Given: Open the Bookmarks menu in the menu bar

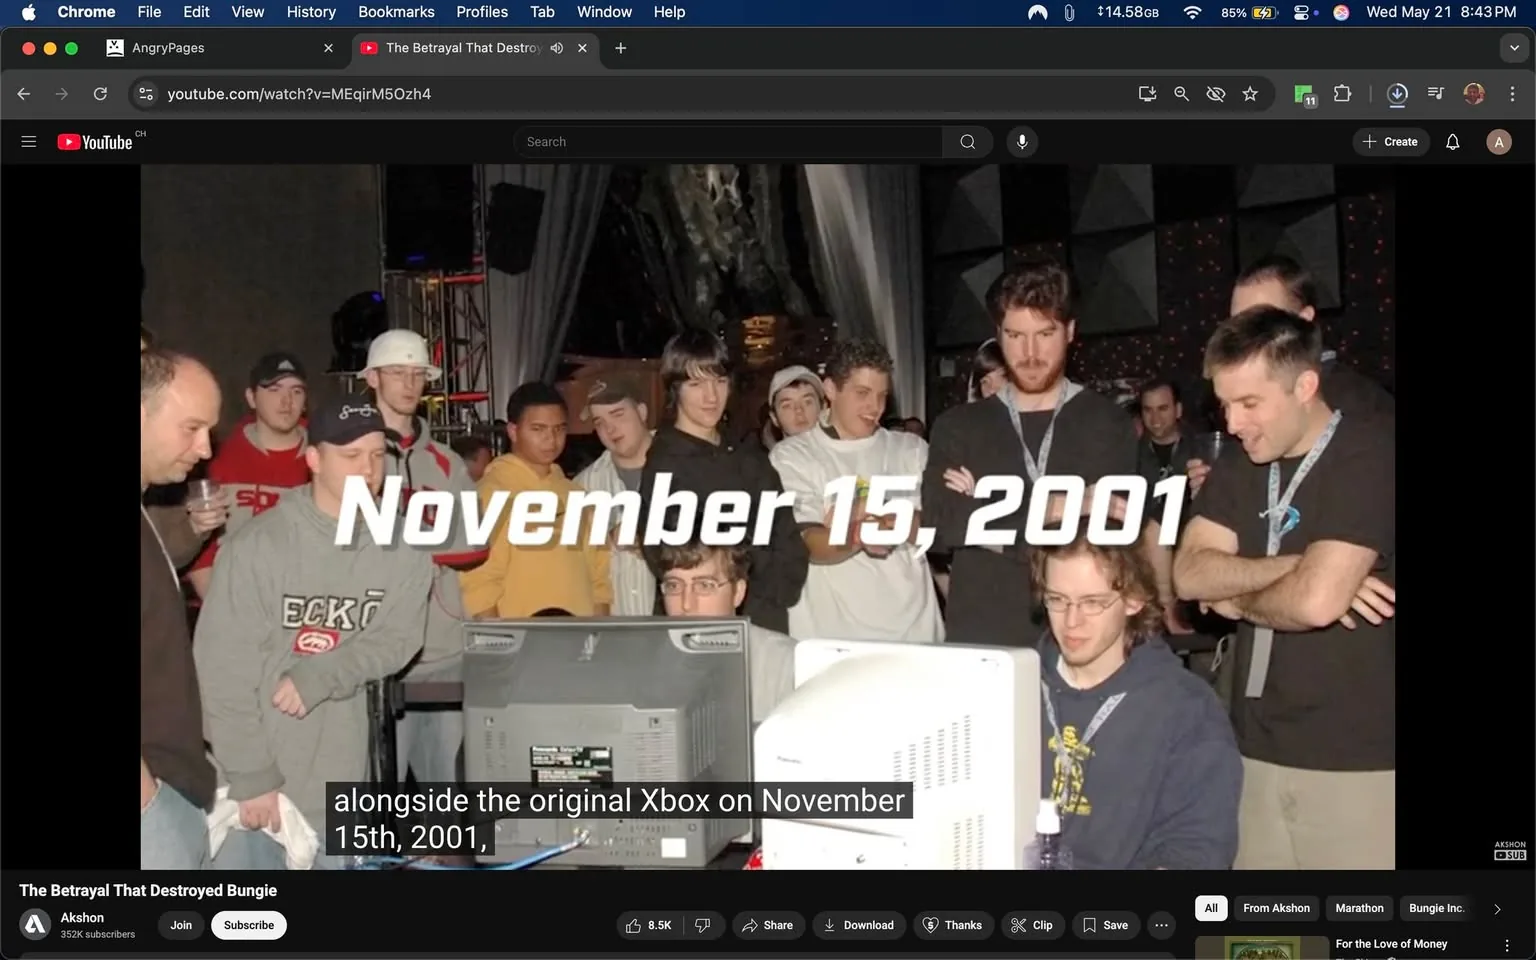Looking at the screenshot, I should tap(395, 12).
